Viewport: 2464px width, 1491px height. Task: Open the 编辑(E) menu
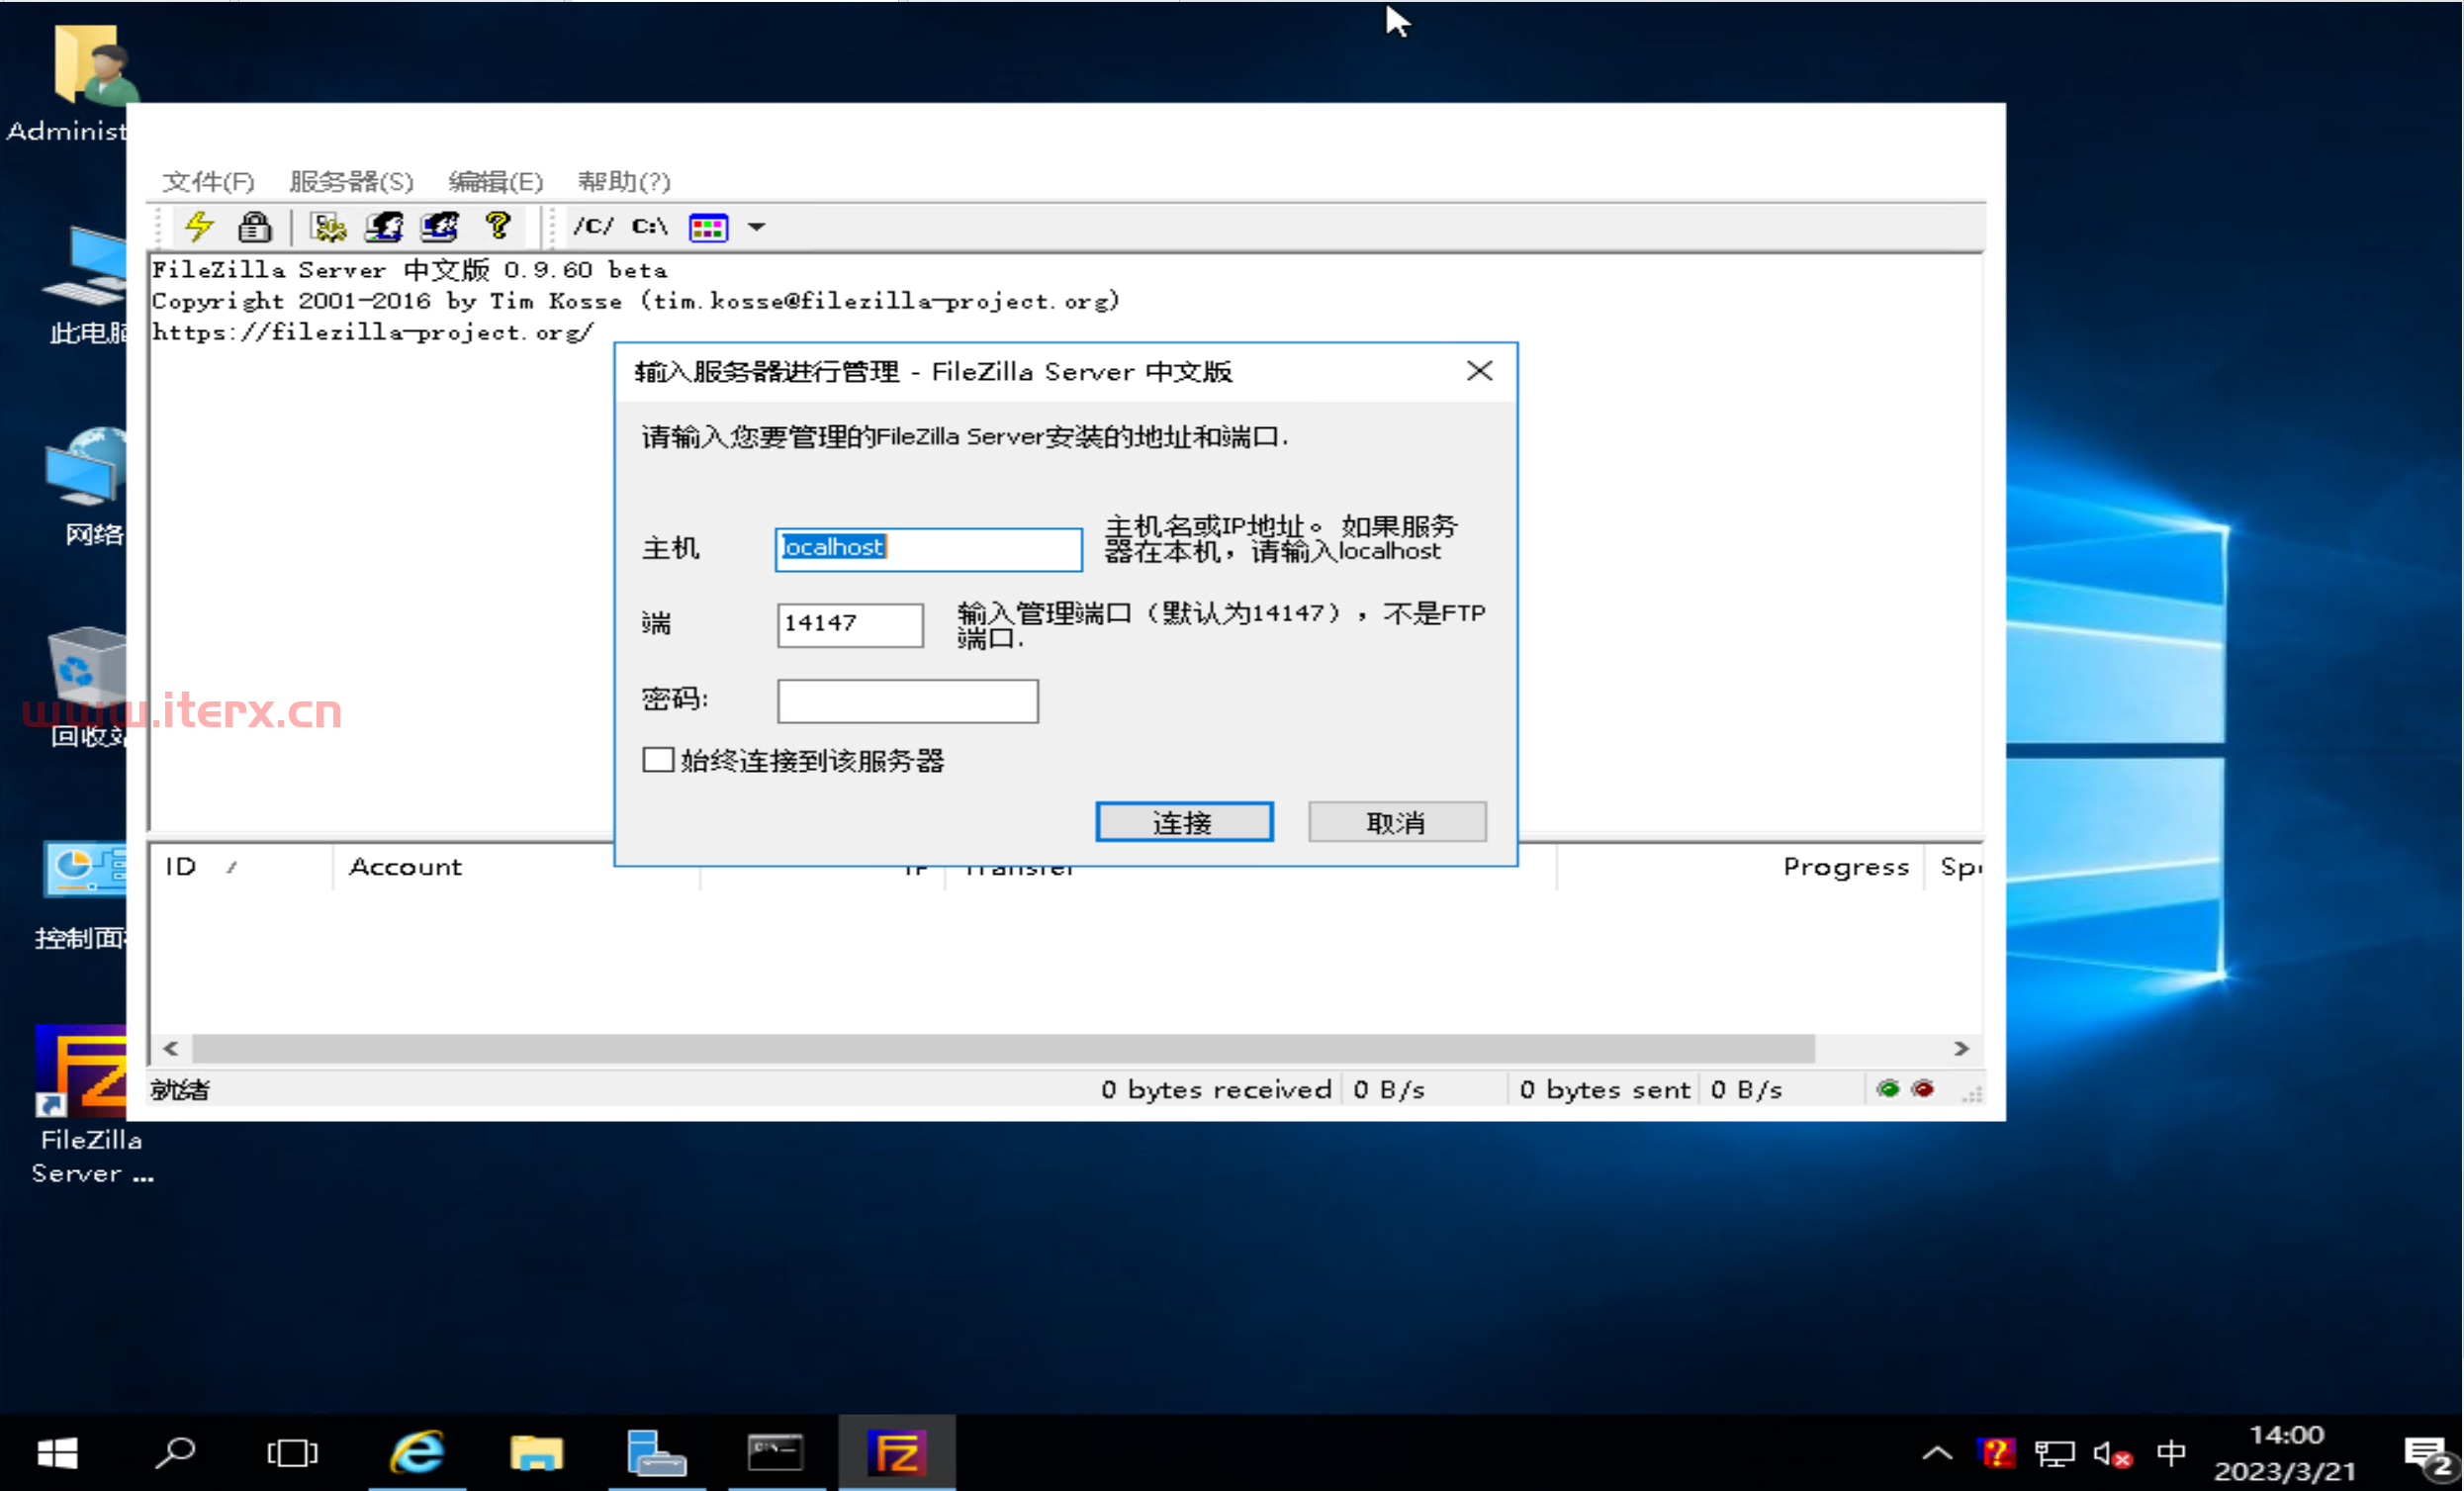pyautogui.click(x=495, y=181)
